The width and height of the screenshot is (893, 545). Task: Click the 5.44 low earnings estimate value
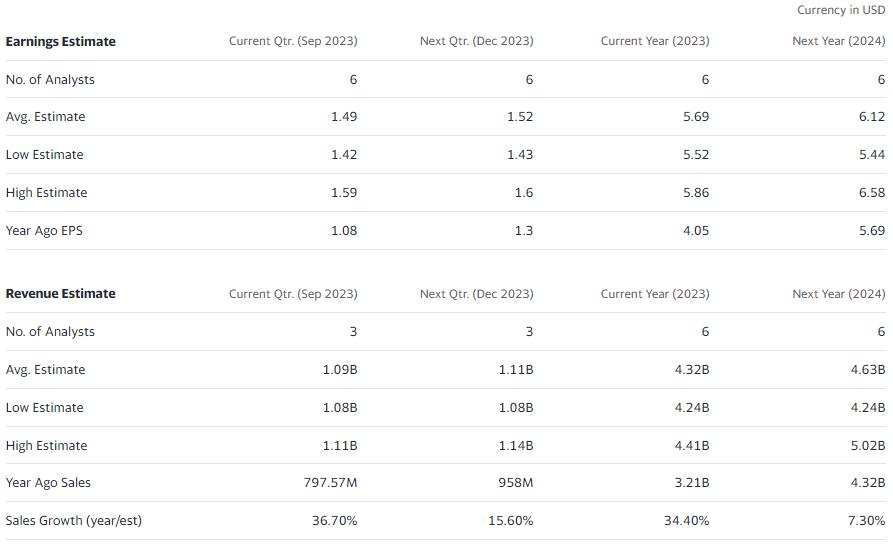tap(871, 154)
